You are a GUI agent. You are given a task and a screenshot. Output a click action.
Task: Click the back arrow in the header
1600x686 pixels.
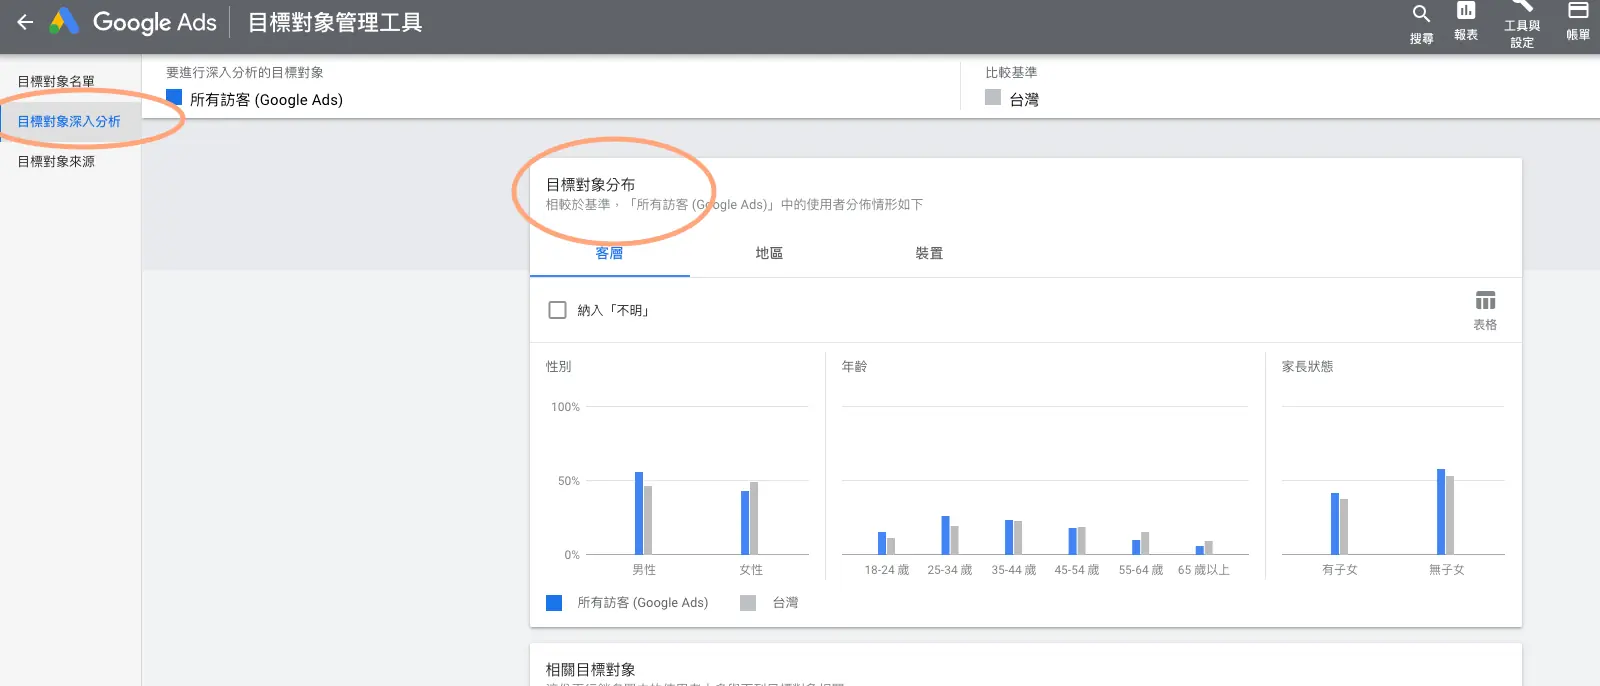point(25,21)
